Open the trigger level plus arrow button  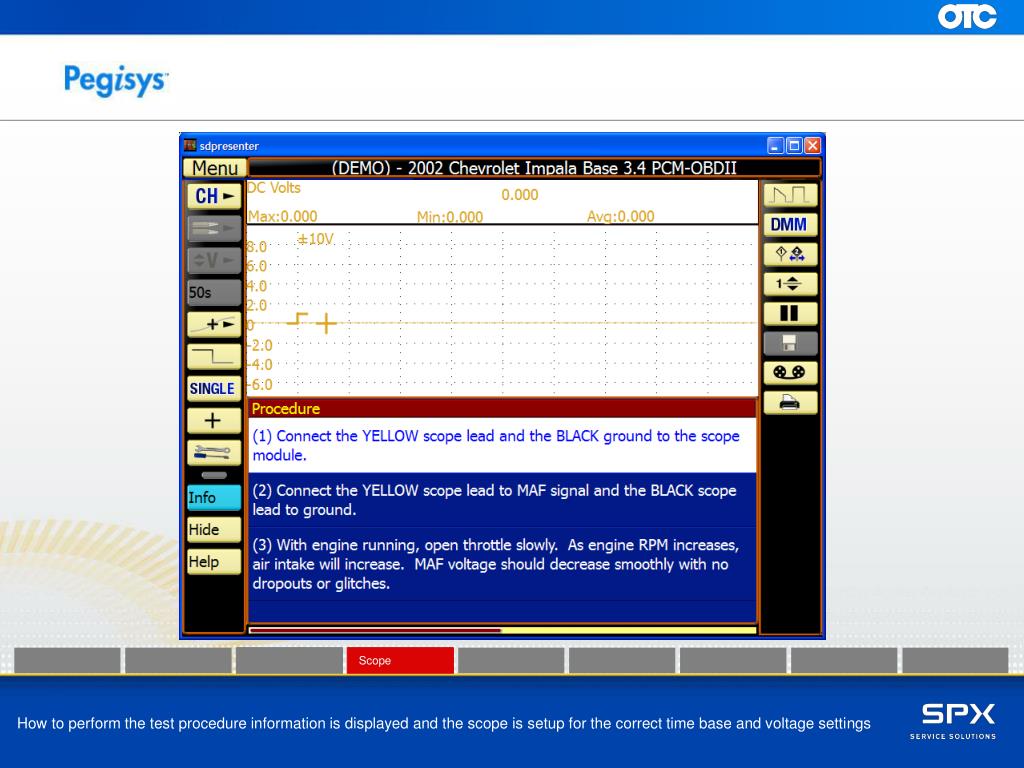click(x=214, y=325)
